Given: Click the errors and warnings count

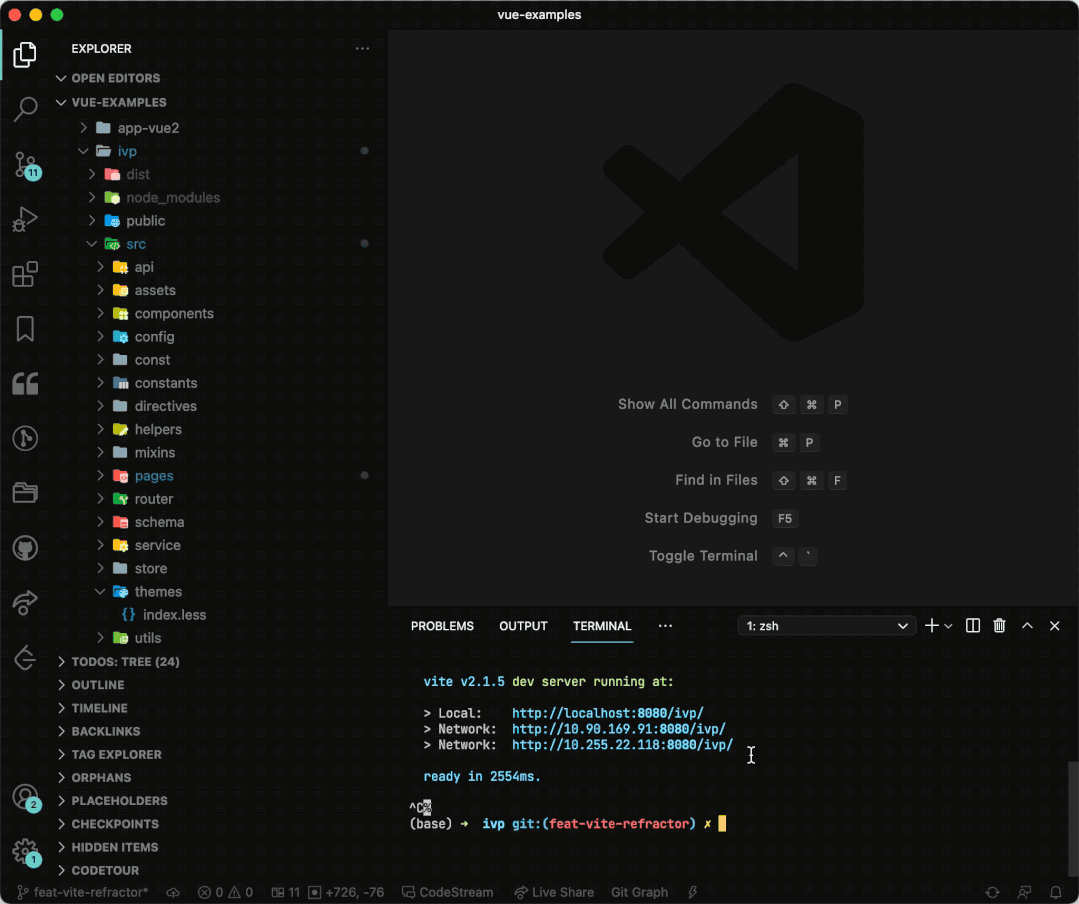Looking at the screenshot, I should click(225, 892).
